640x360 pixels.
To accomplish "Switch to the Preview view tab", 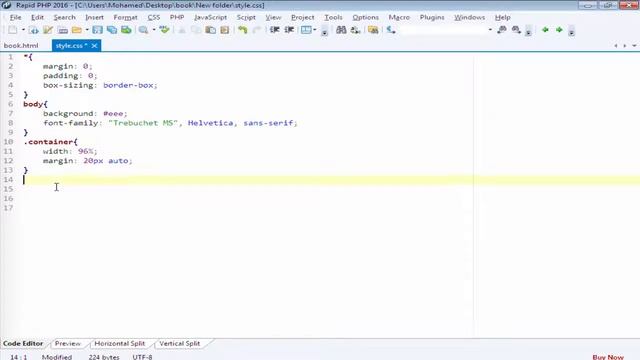I will click(68, 344).
